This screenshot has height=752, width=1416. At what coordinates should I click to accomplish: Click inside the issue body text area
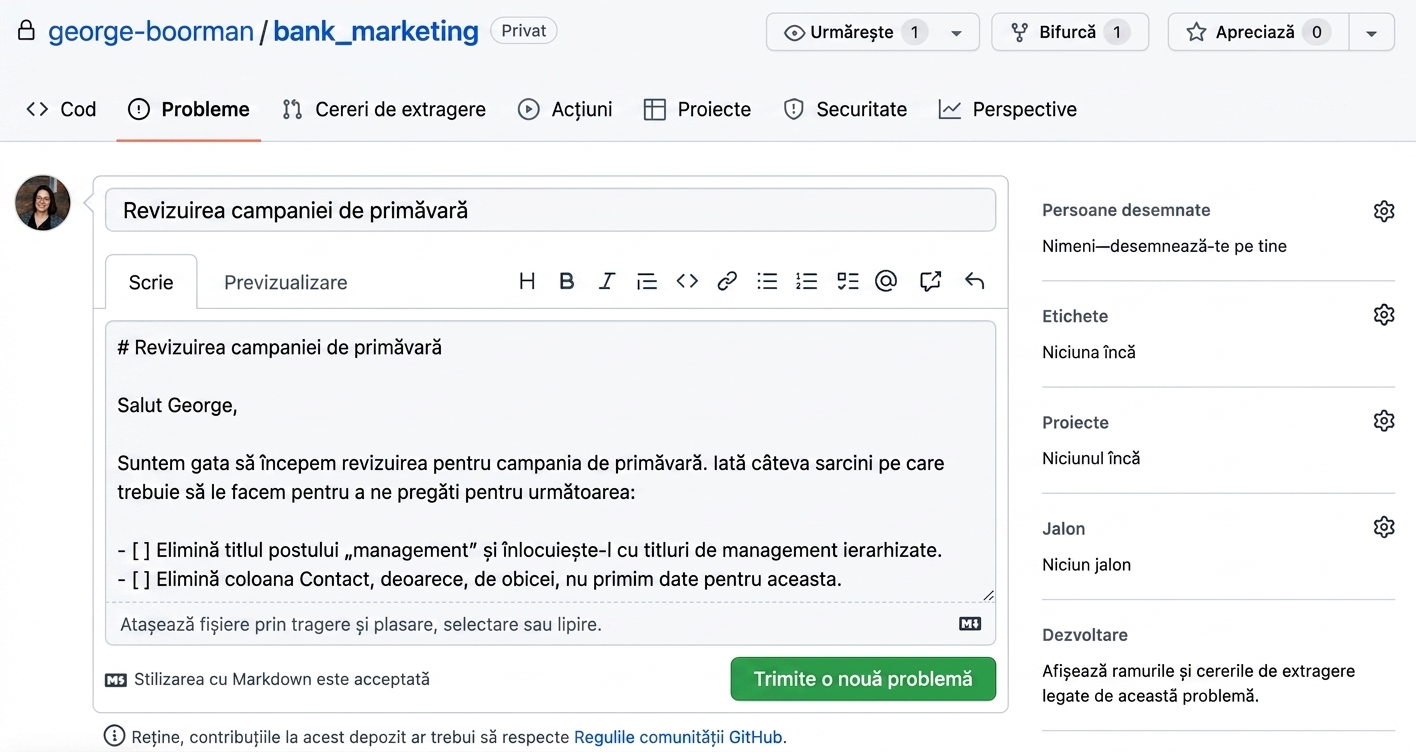(x=550, y=462)
